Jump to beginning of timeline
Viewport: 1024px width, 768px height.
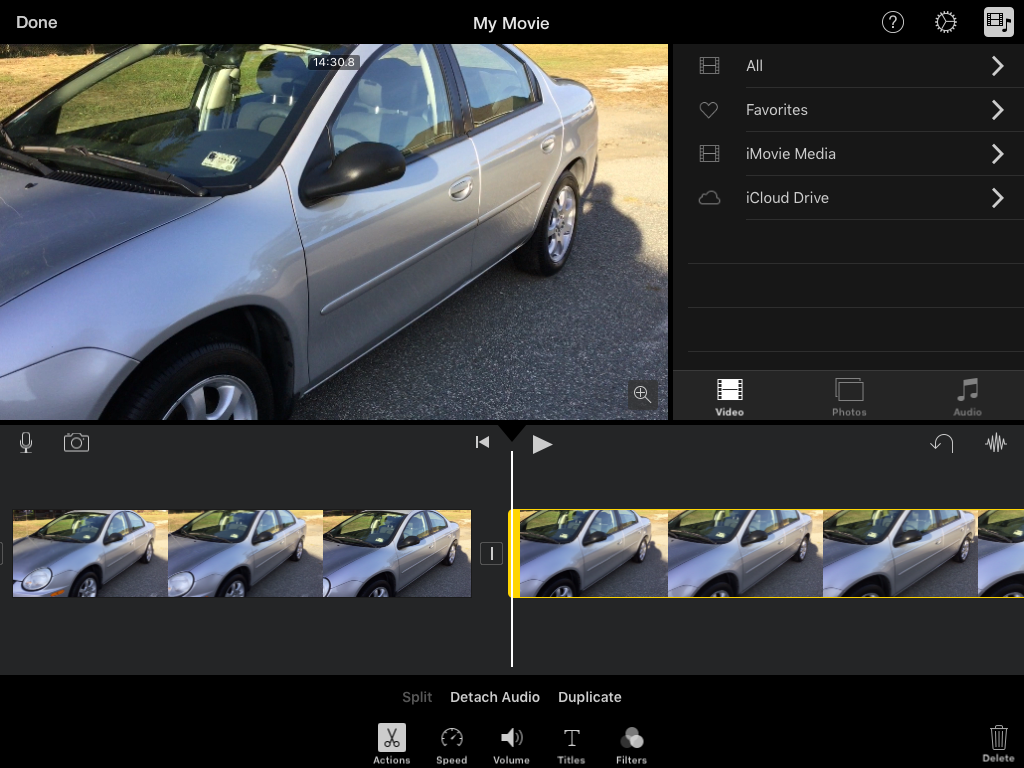tap(482, 443)
